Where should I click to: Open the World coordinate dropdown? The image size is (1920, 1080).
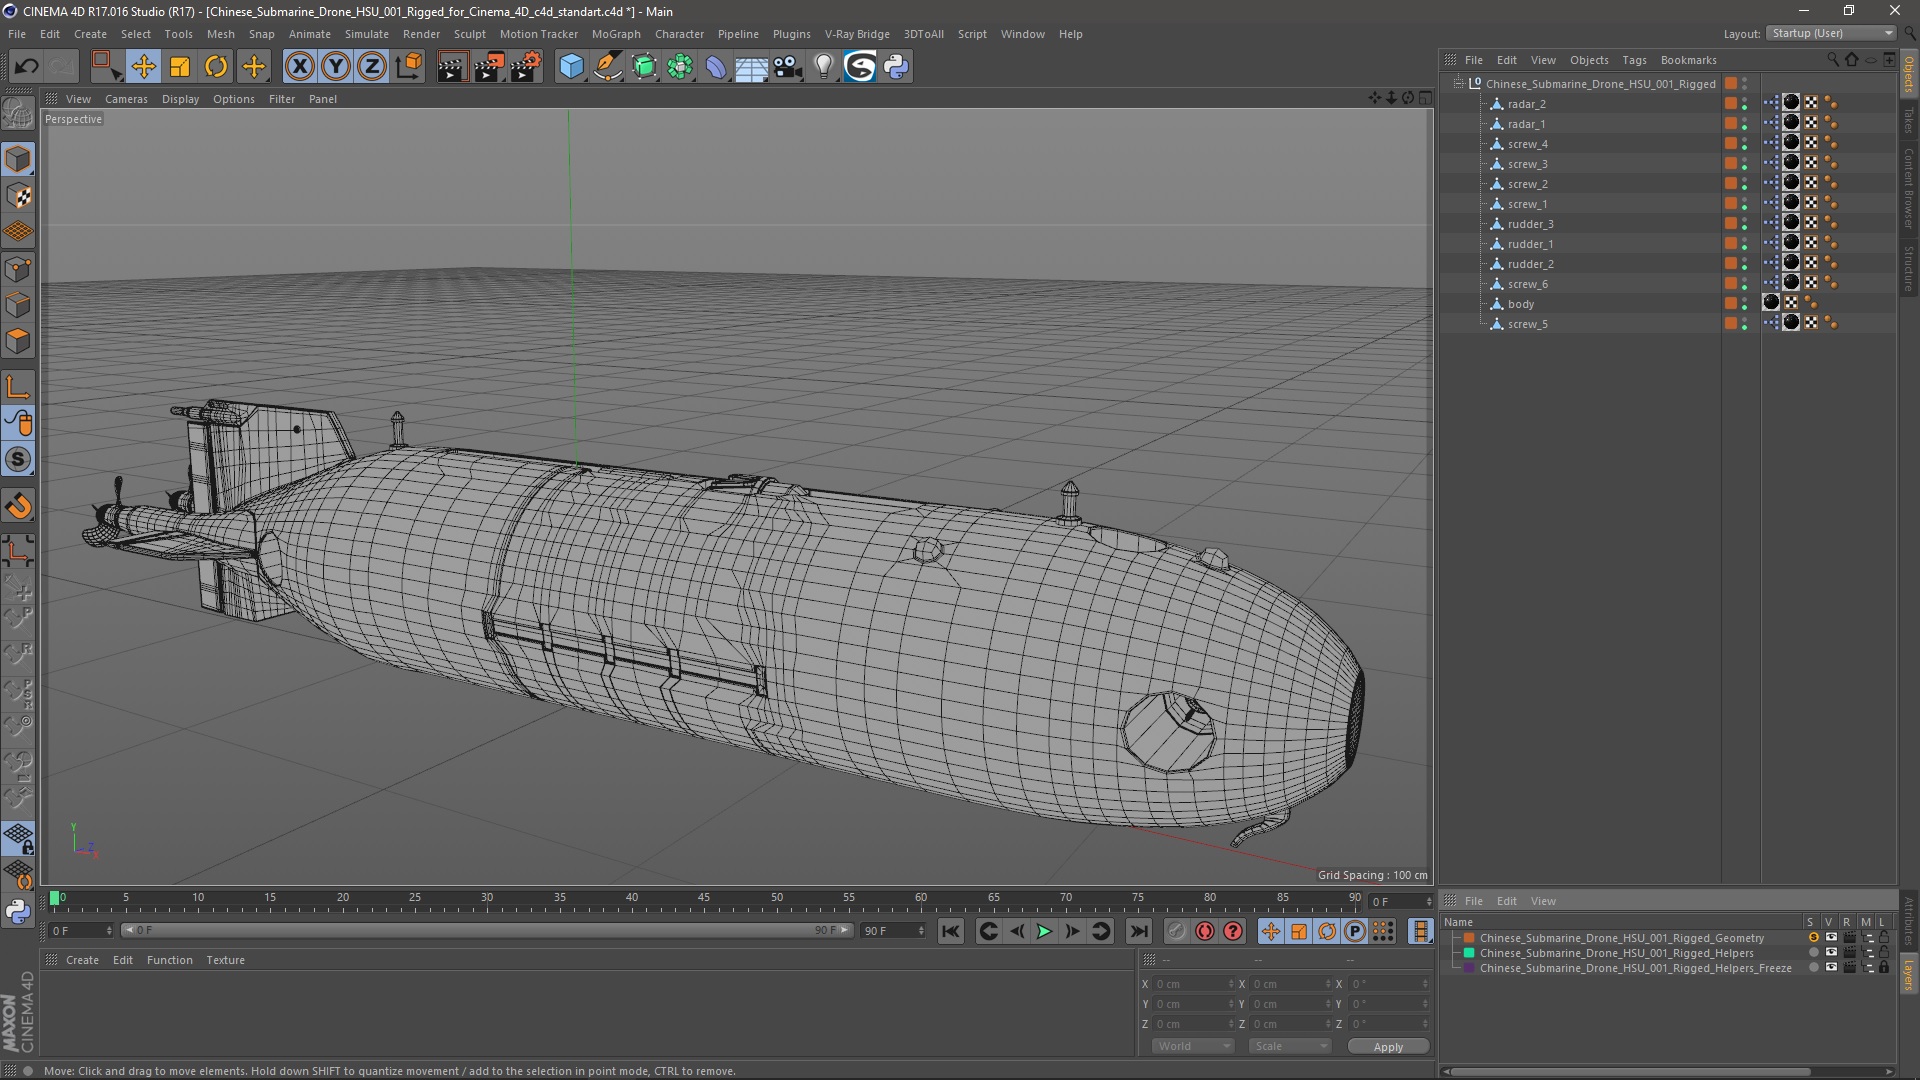1193,1047
